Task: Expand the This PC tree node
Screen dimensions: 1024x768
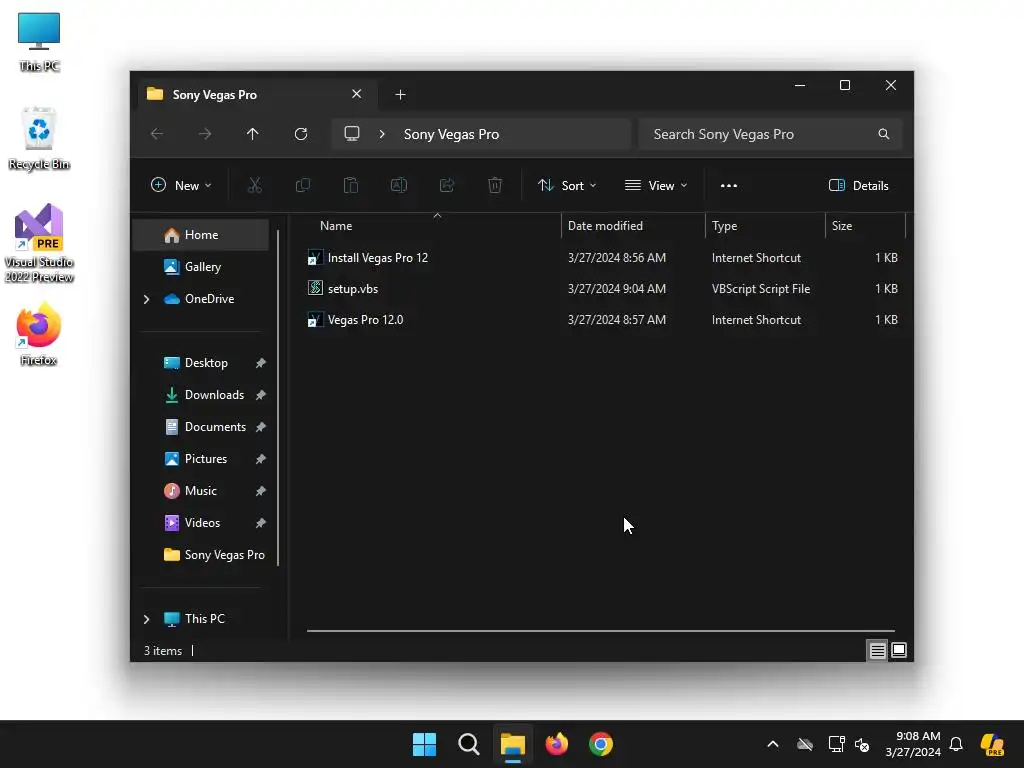Action: (146, 618)
